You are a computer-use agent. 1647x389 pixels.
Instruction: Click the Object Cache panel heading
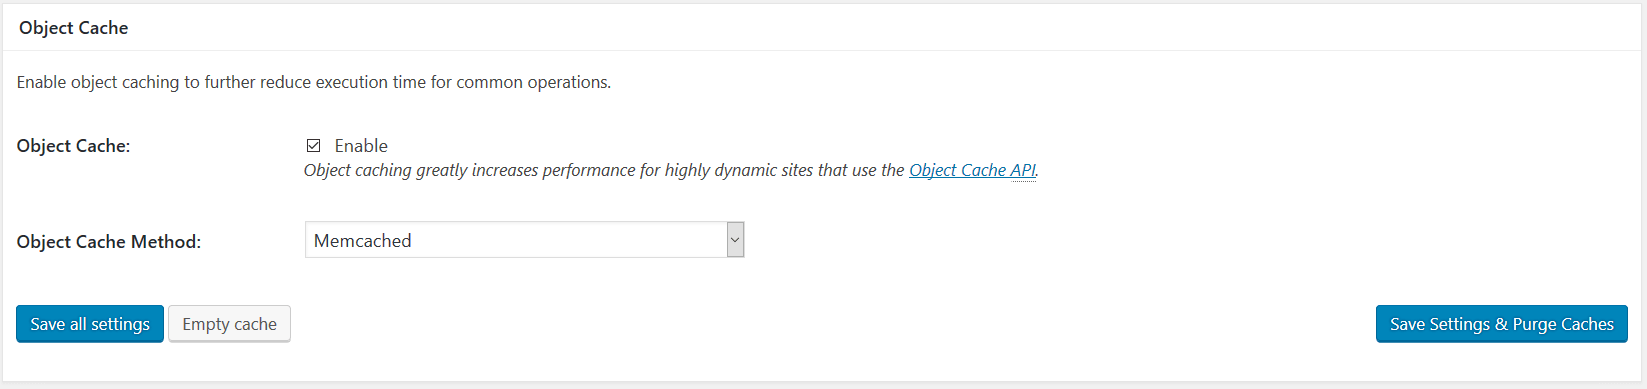click(x=74, y=28)
